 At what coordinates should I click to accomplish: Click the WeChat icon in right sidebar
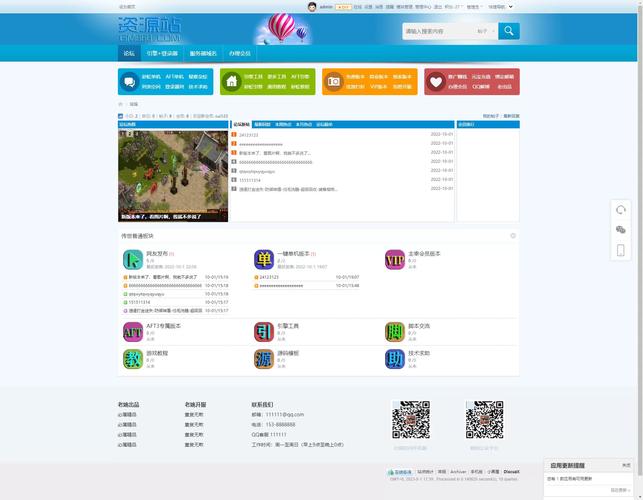tap(621, 230)
